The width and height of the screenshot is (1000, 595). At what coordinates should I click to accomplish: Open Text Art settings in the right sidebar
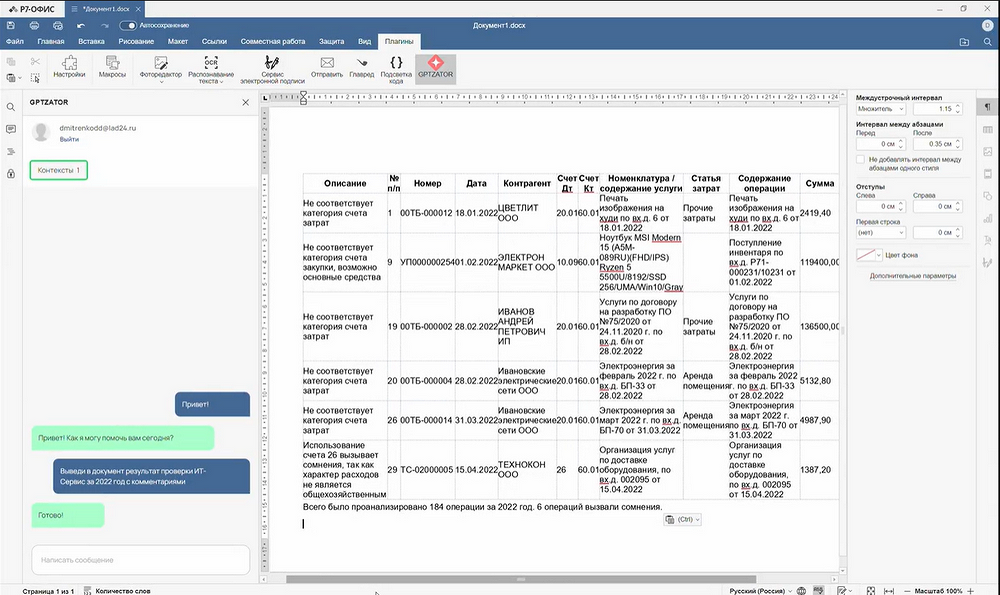(x=987, y=240)
